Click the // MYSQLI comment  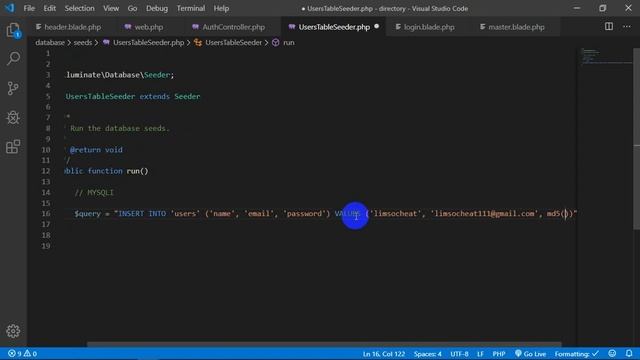tap(94, 192)
